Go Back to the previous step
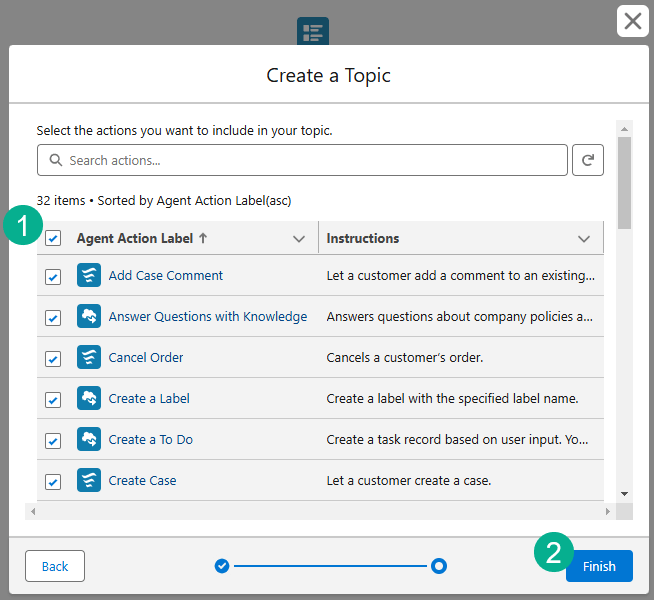Image resolution: width=654 pixels, height=600 pixels. coord(55,566)
